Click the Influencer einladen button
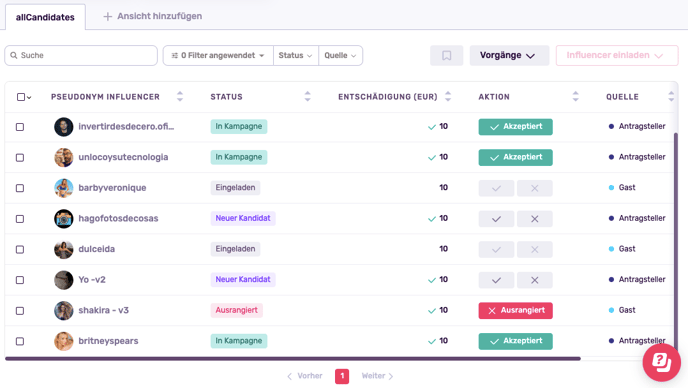 (x=617, y=55)
